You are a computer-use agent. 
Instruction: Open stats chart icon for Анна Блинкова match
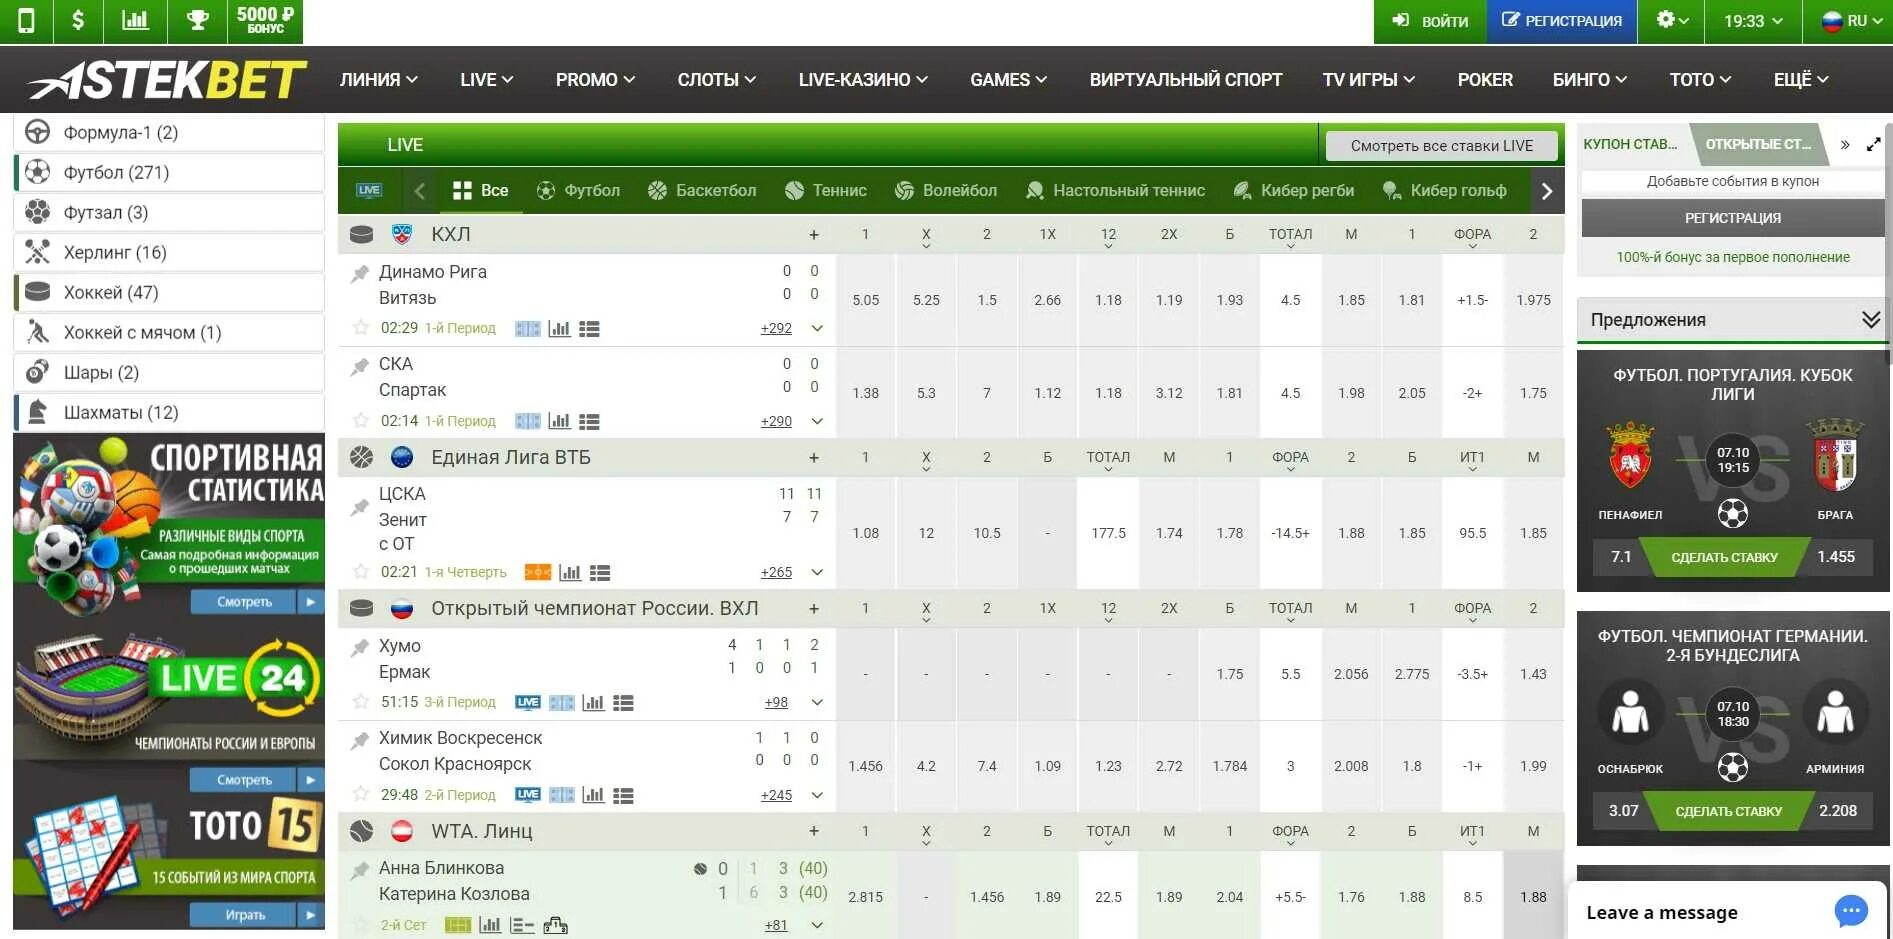point(490,925)
